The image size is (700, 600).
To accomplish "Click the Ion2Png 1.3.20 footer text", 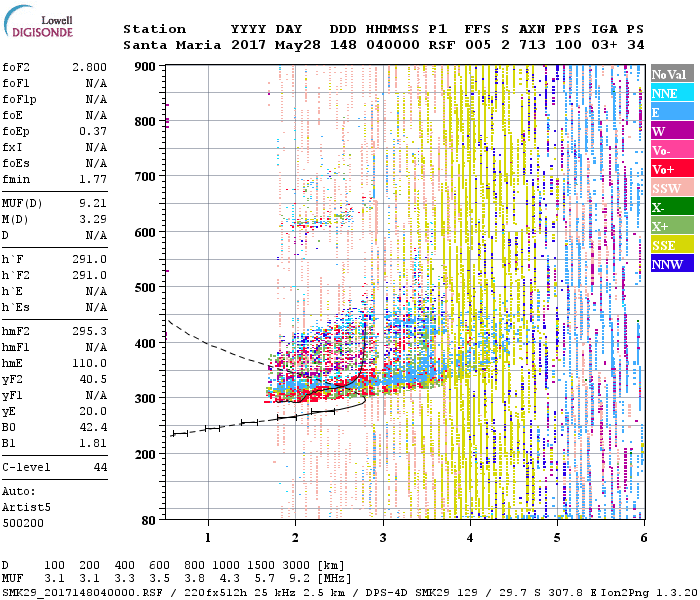I will click(650, 592).
